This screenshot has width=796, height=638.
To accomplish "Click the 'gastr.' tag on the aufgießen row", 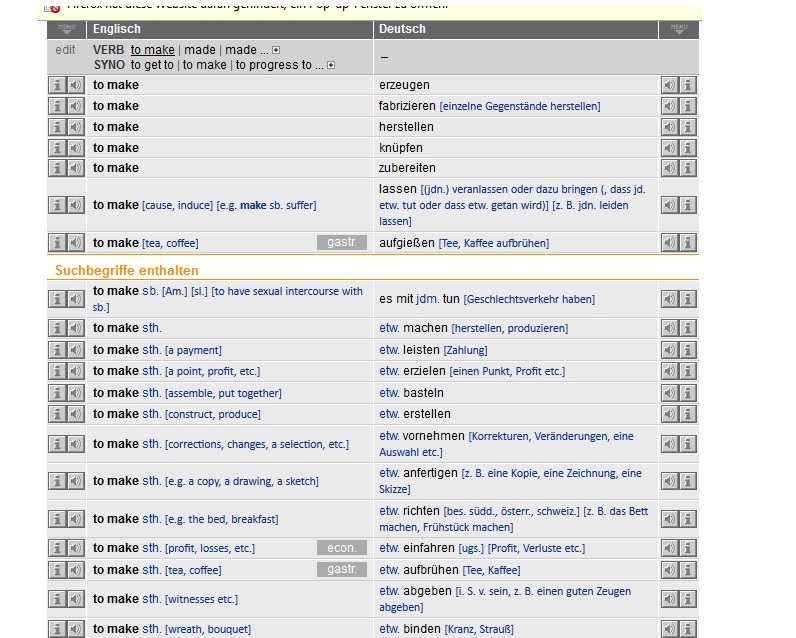I will (342, 243).
